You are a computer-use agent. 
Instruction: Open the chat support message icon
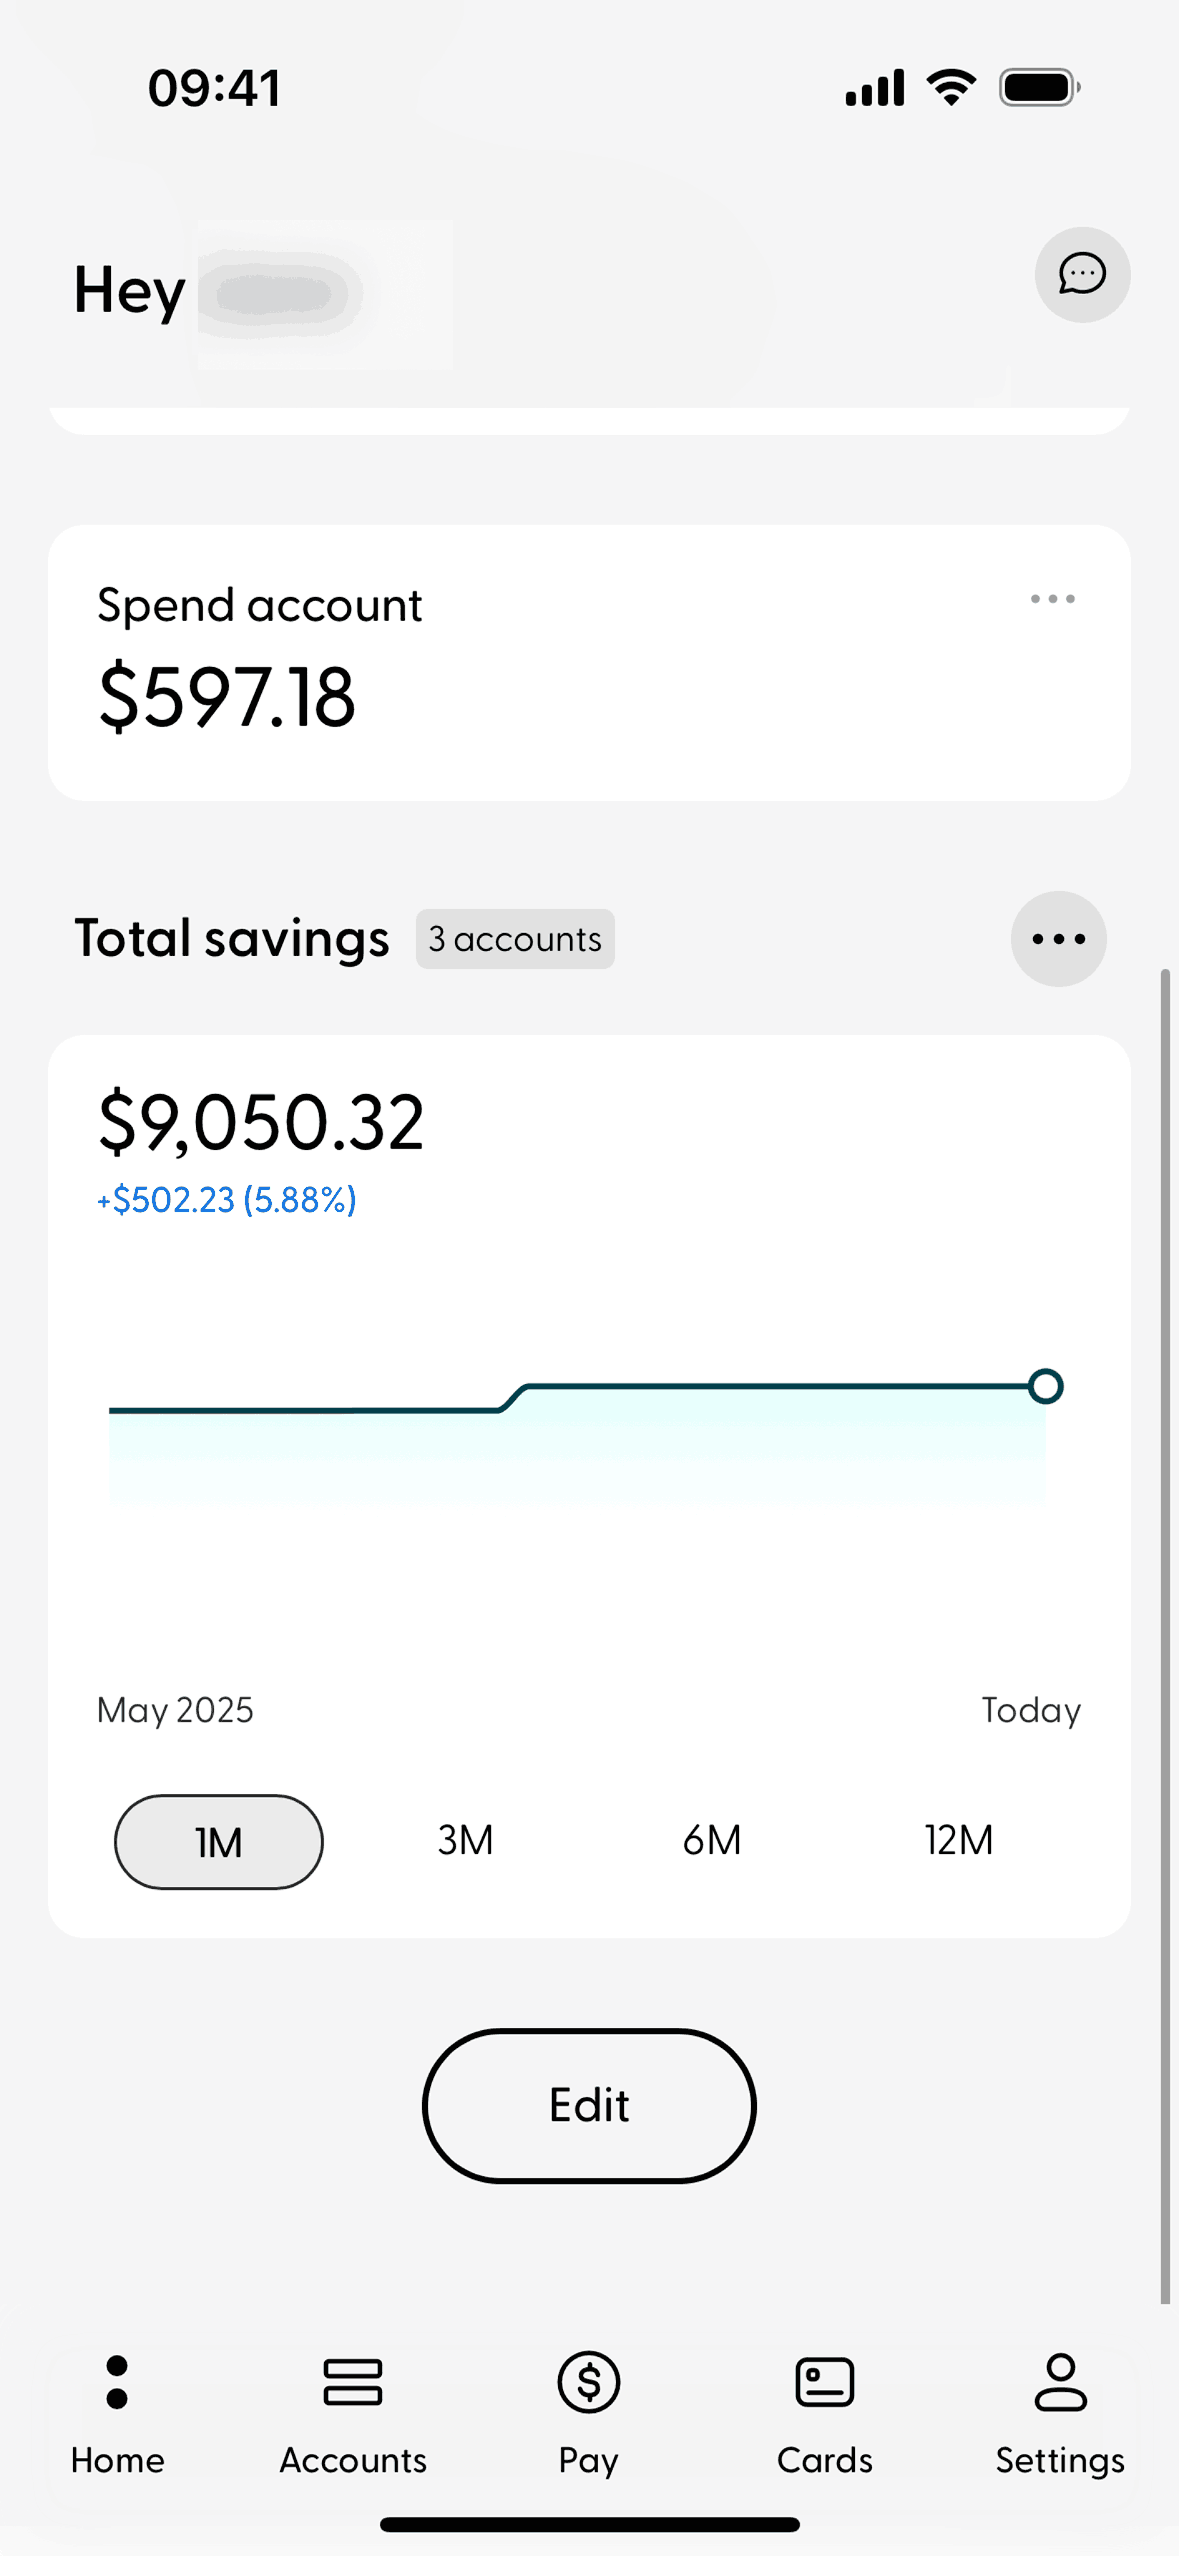coord(1082,274)
